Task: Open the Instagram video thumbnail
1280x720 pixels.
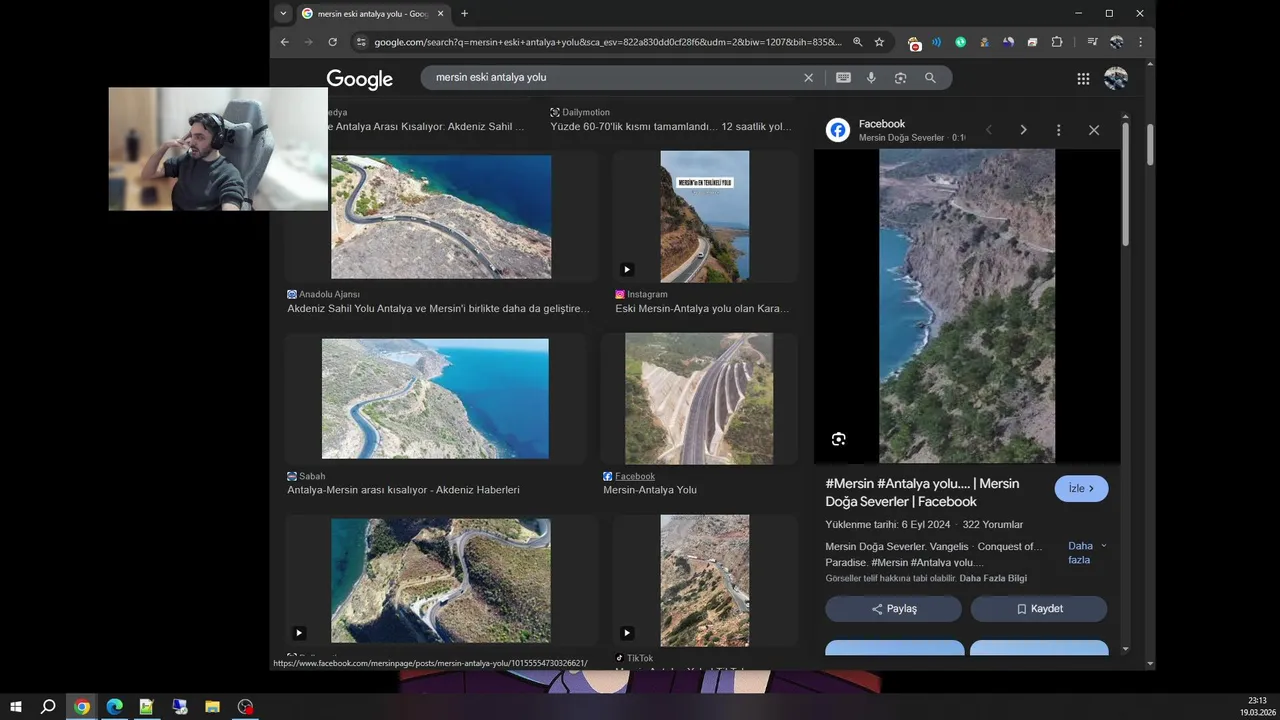Action: click(x=705, y=216)
